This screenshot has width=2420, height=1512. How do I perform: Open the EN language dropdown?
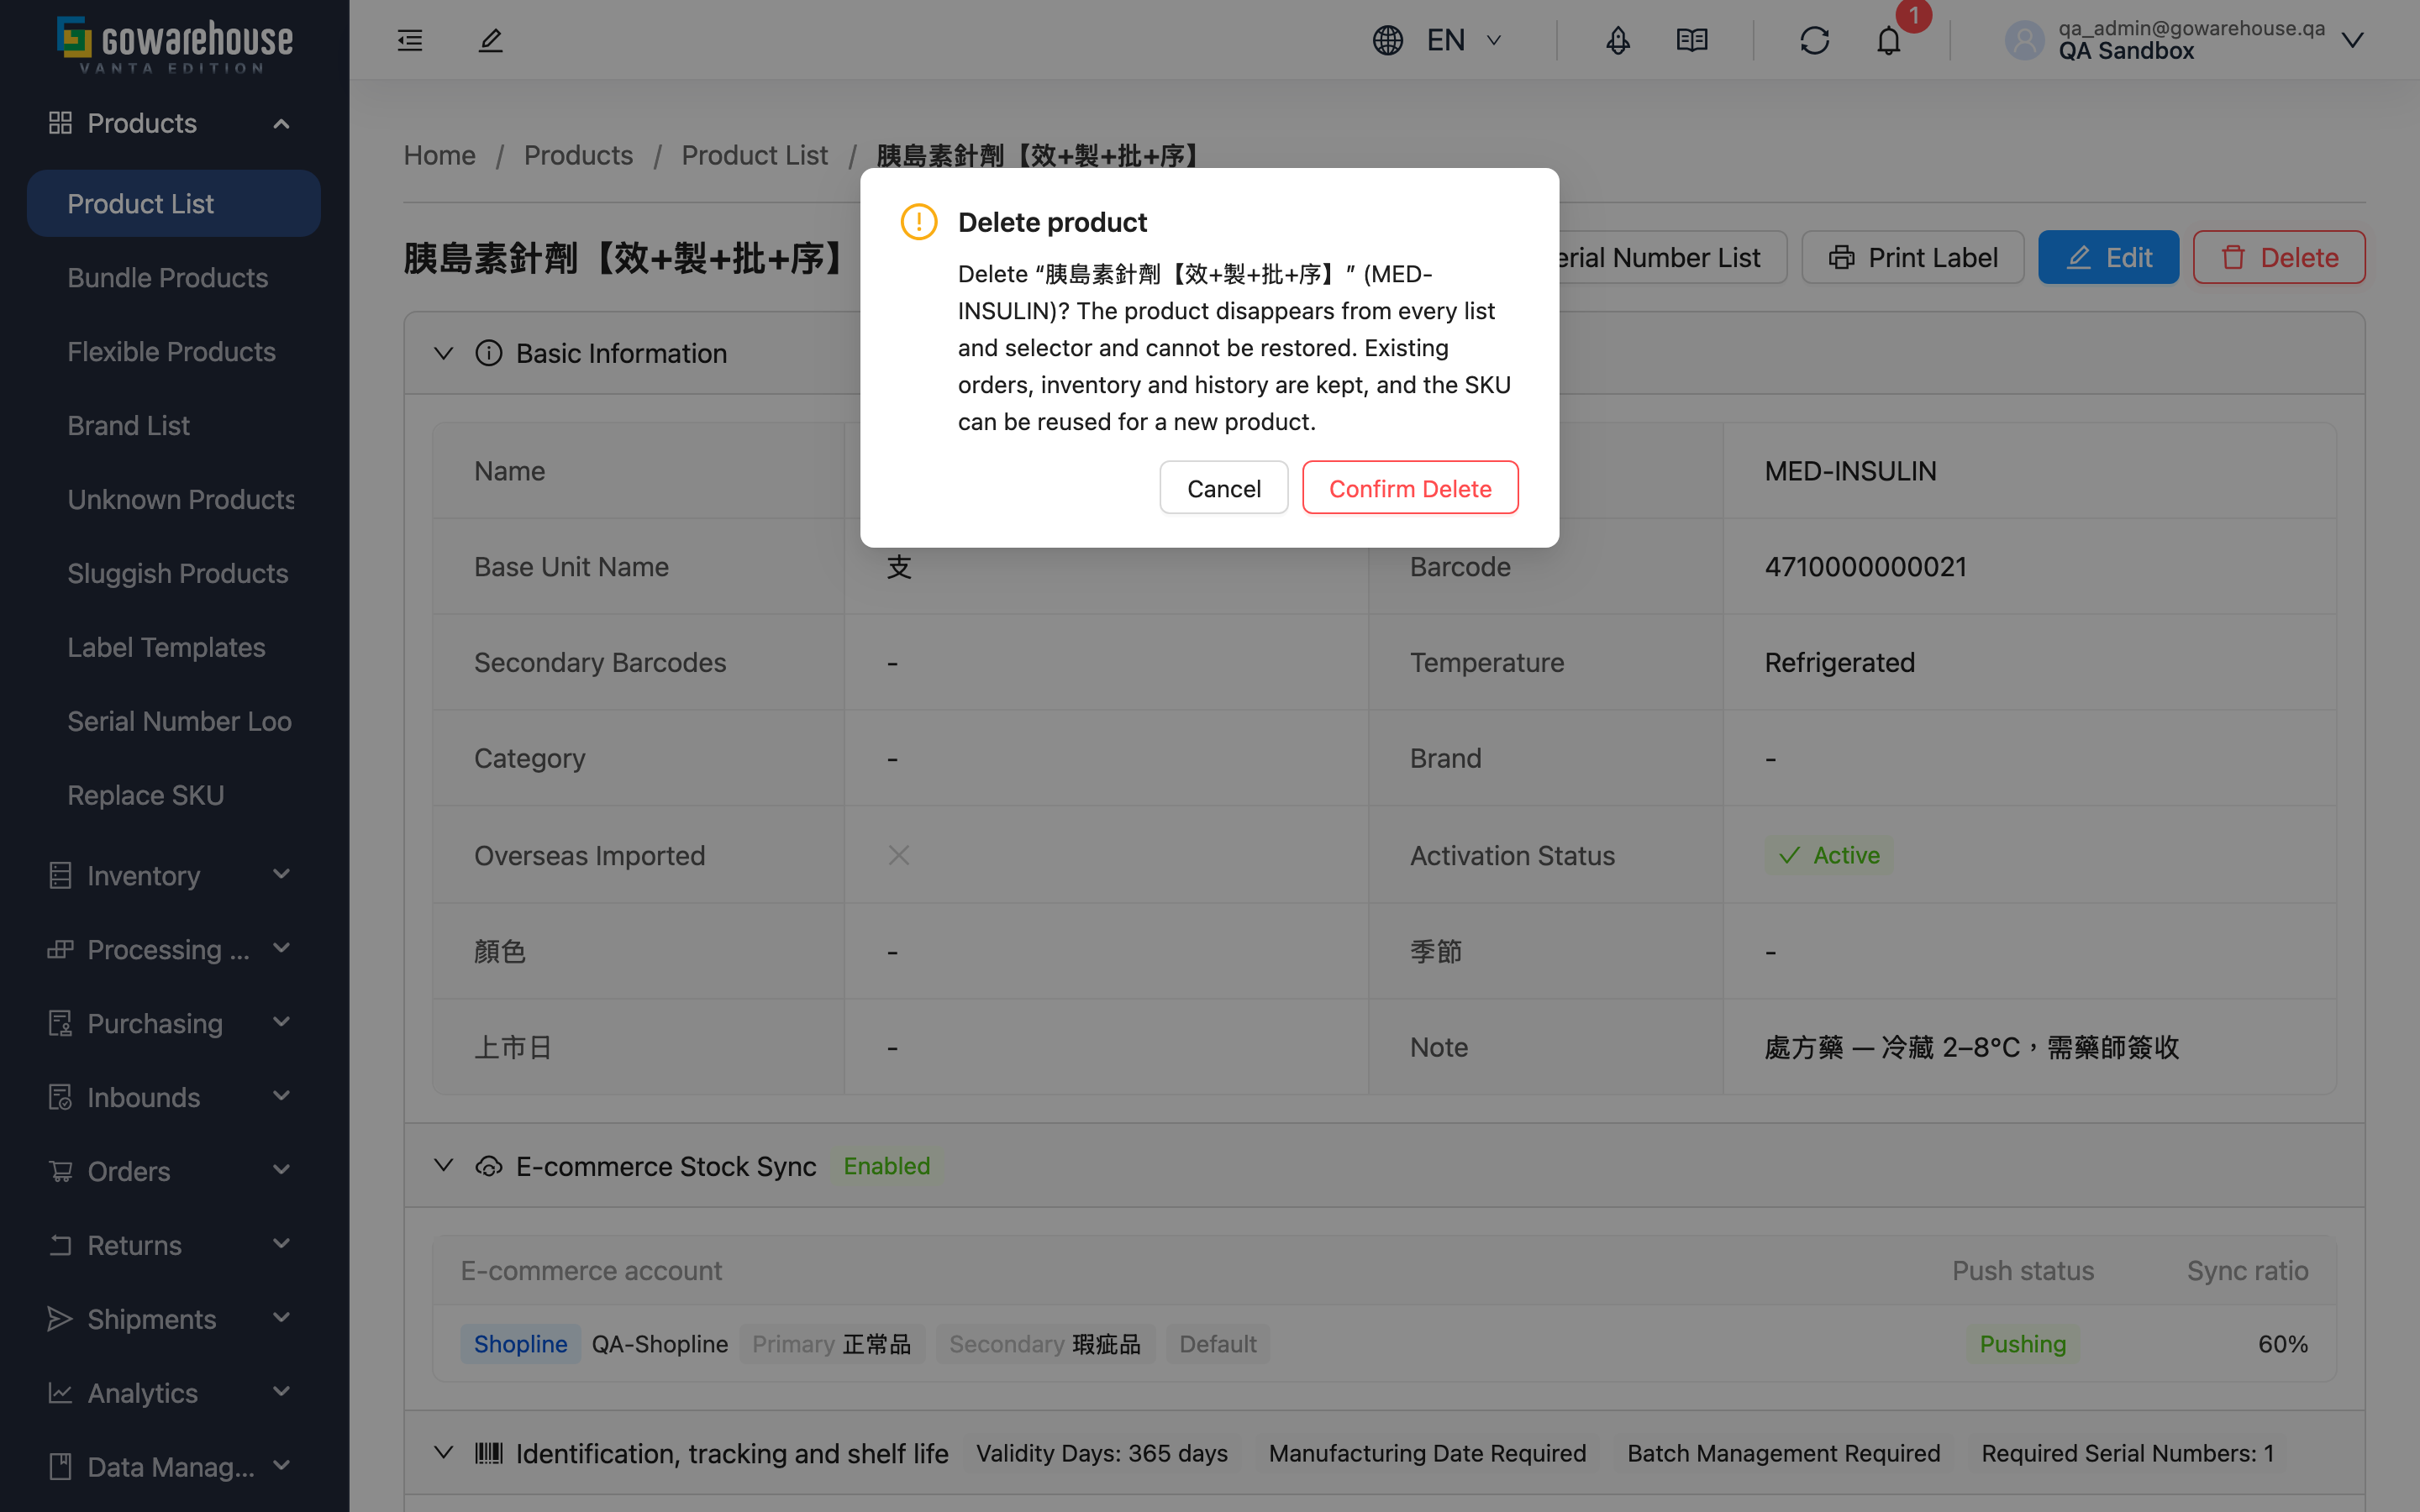click(1464, 40)
